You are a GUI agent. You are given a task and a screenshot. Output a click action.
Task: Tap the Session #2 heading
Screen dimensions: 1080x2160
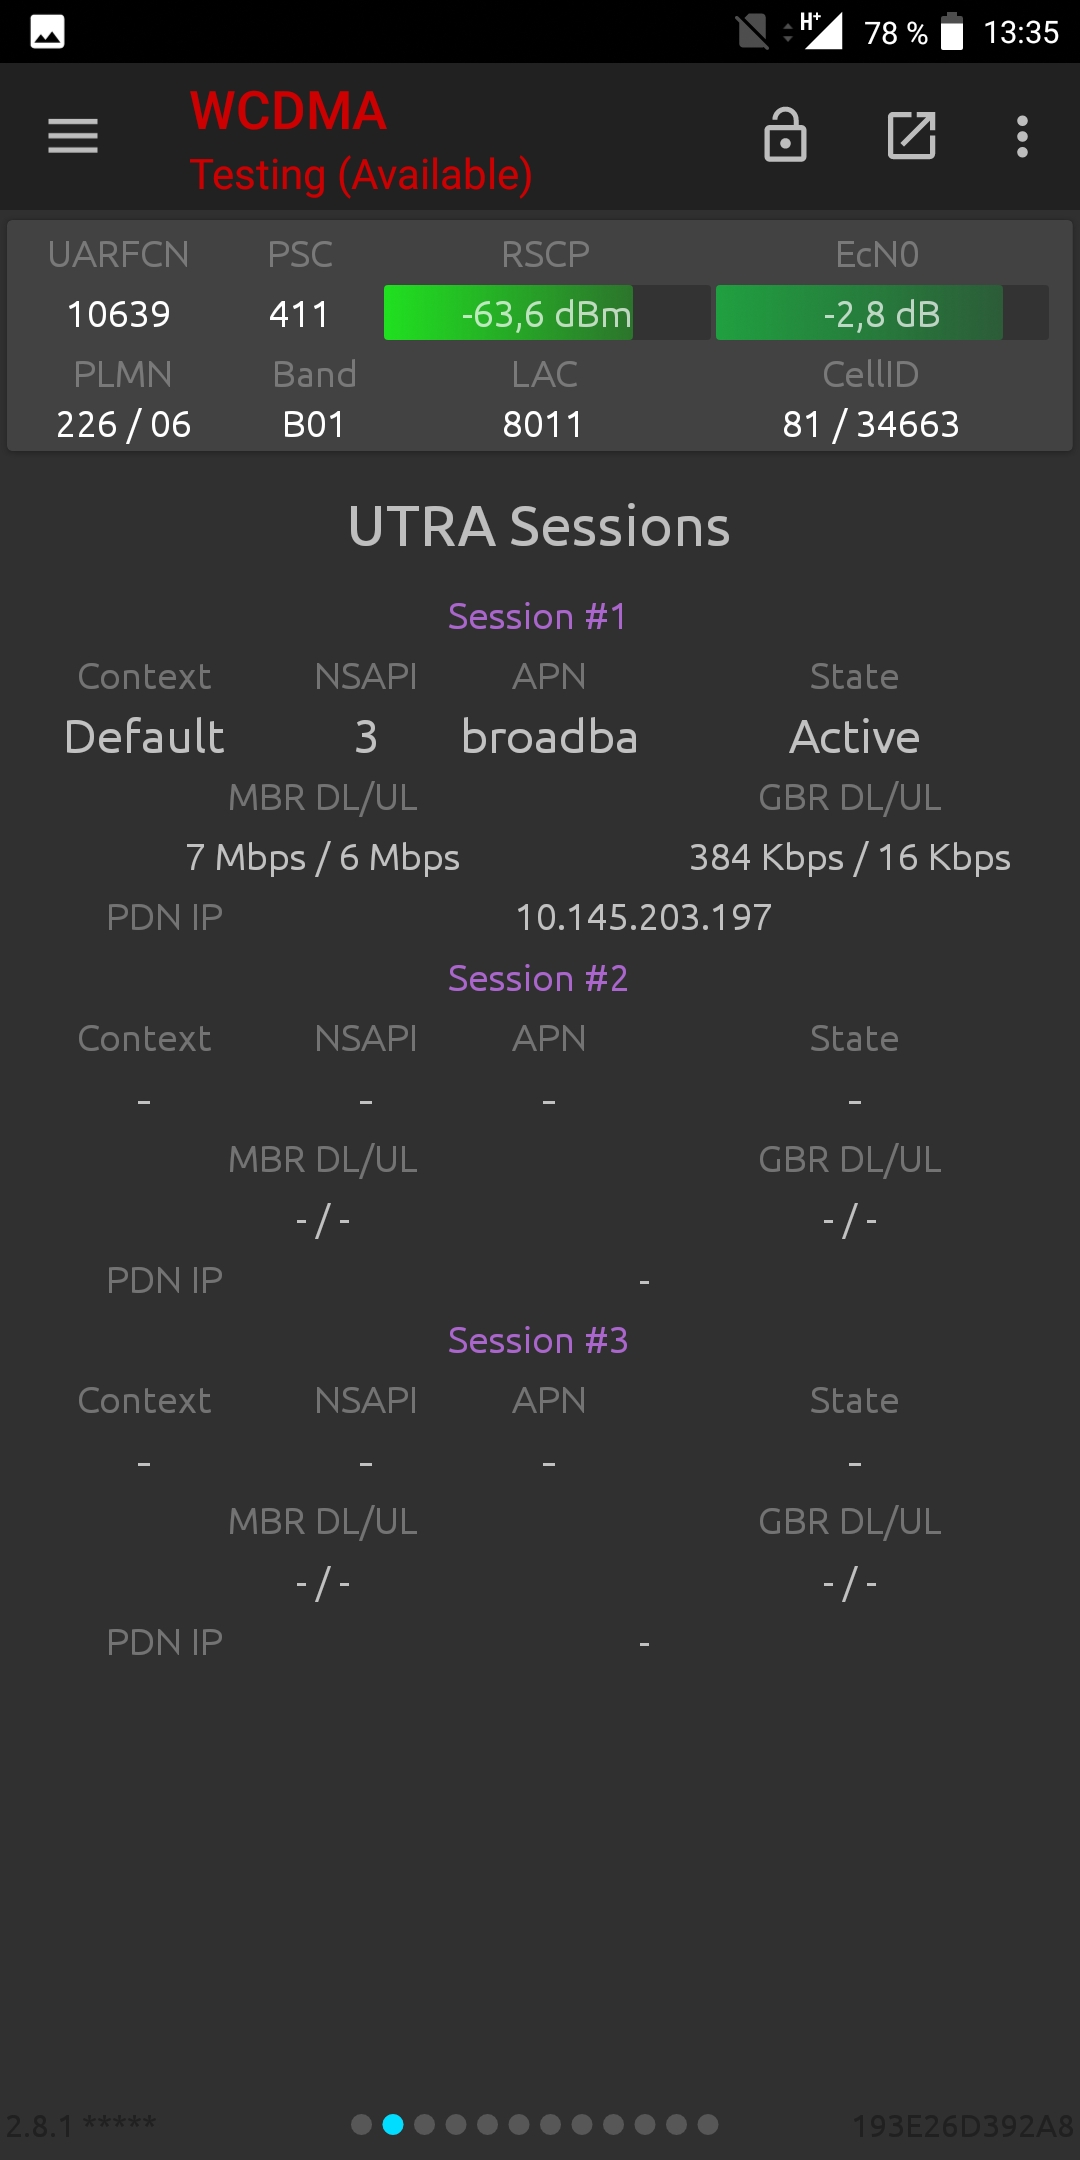coord(538,979)
